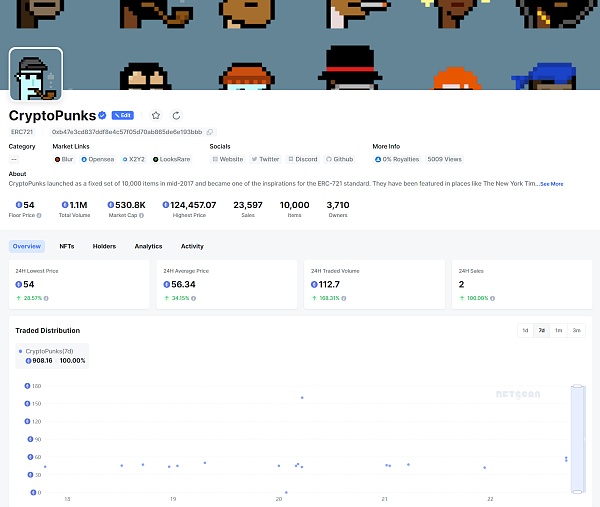Select the 3m chart range
The image size is (600, 507).
(x=576, y=330)
